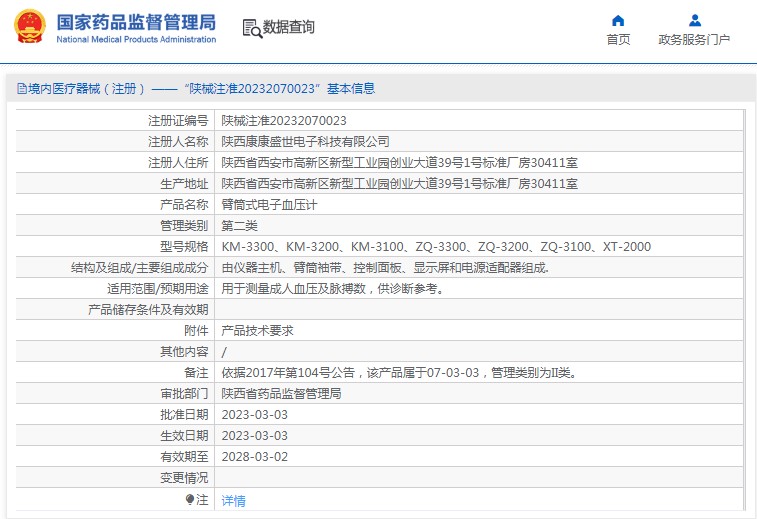Click 陕西省药品监督管理局 approval department
The image size is (757, 519).
pos(281,393)
